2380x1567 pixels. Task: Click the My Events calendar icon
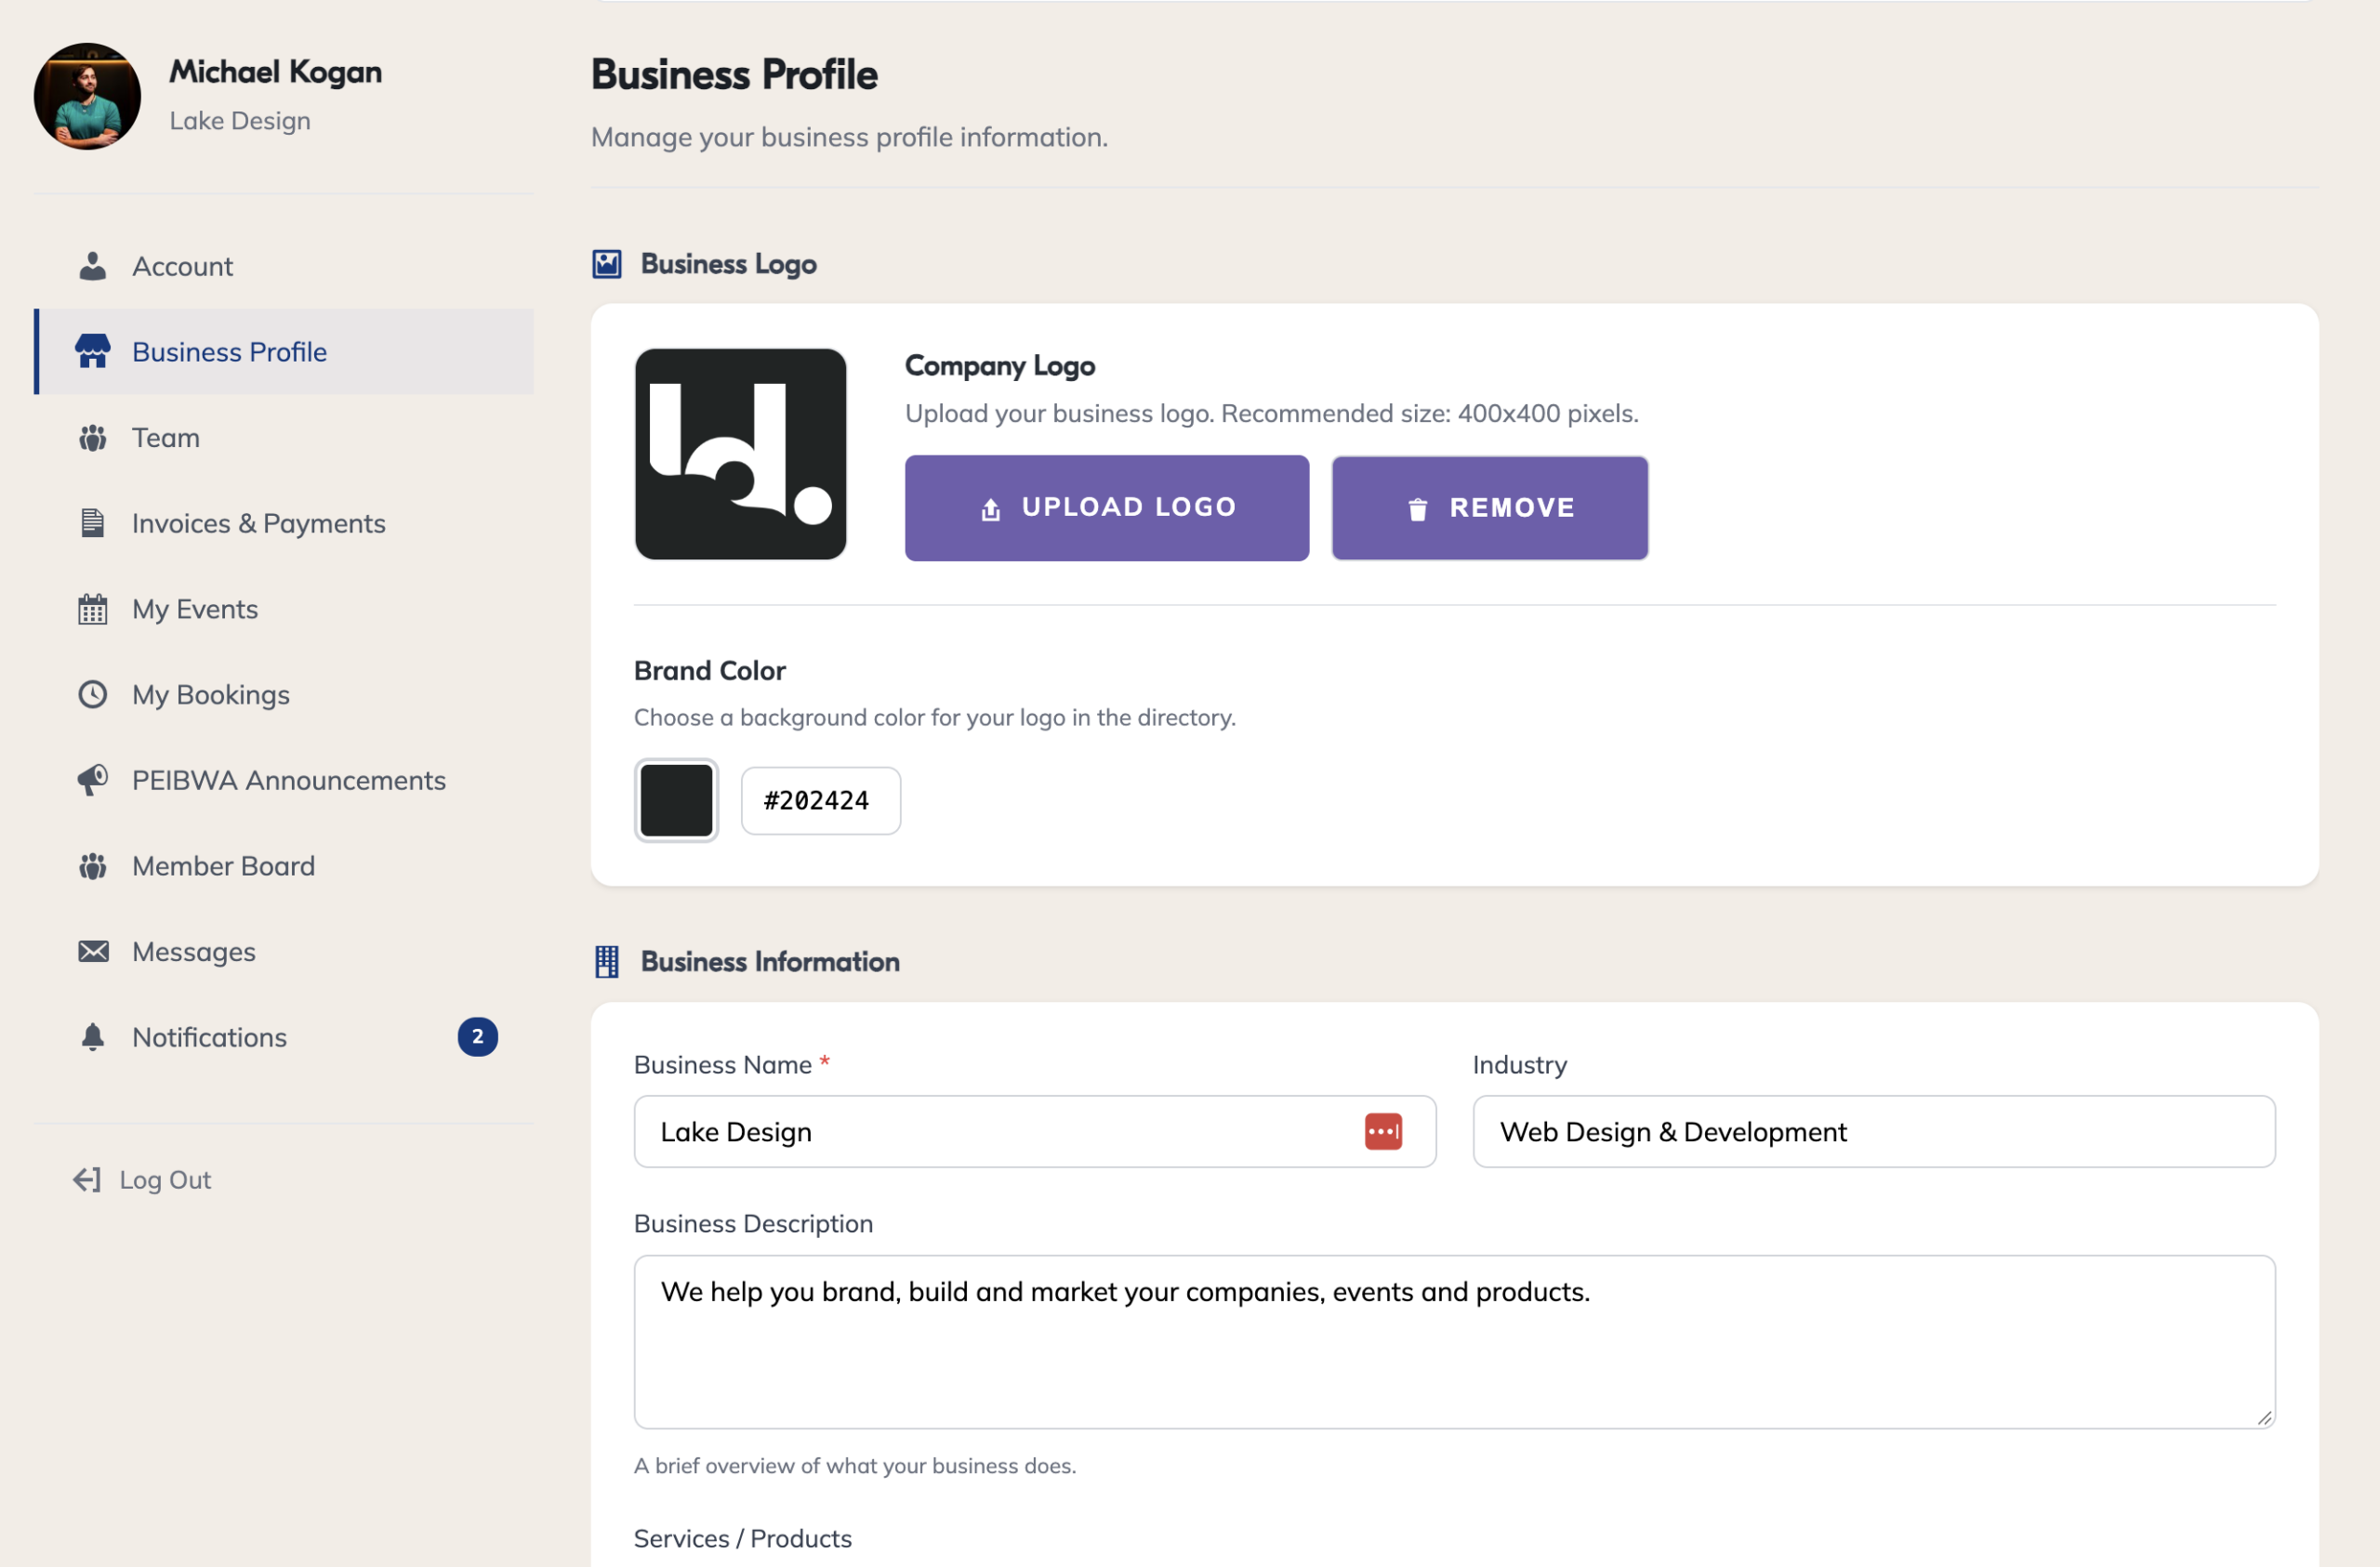(x=93, y=609)
